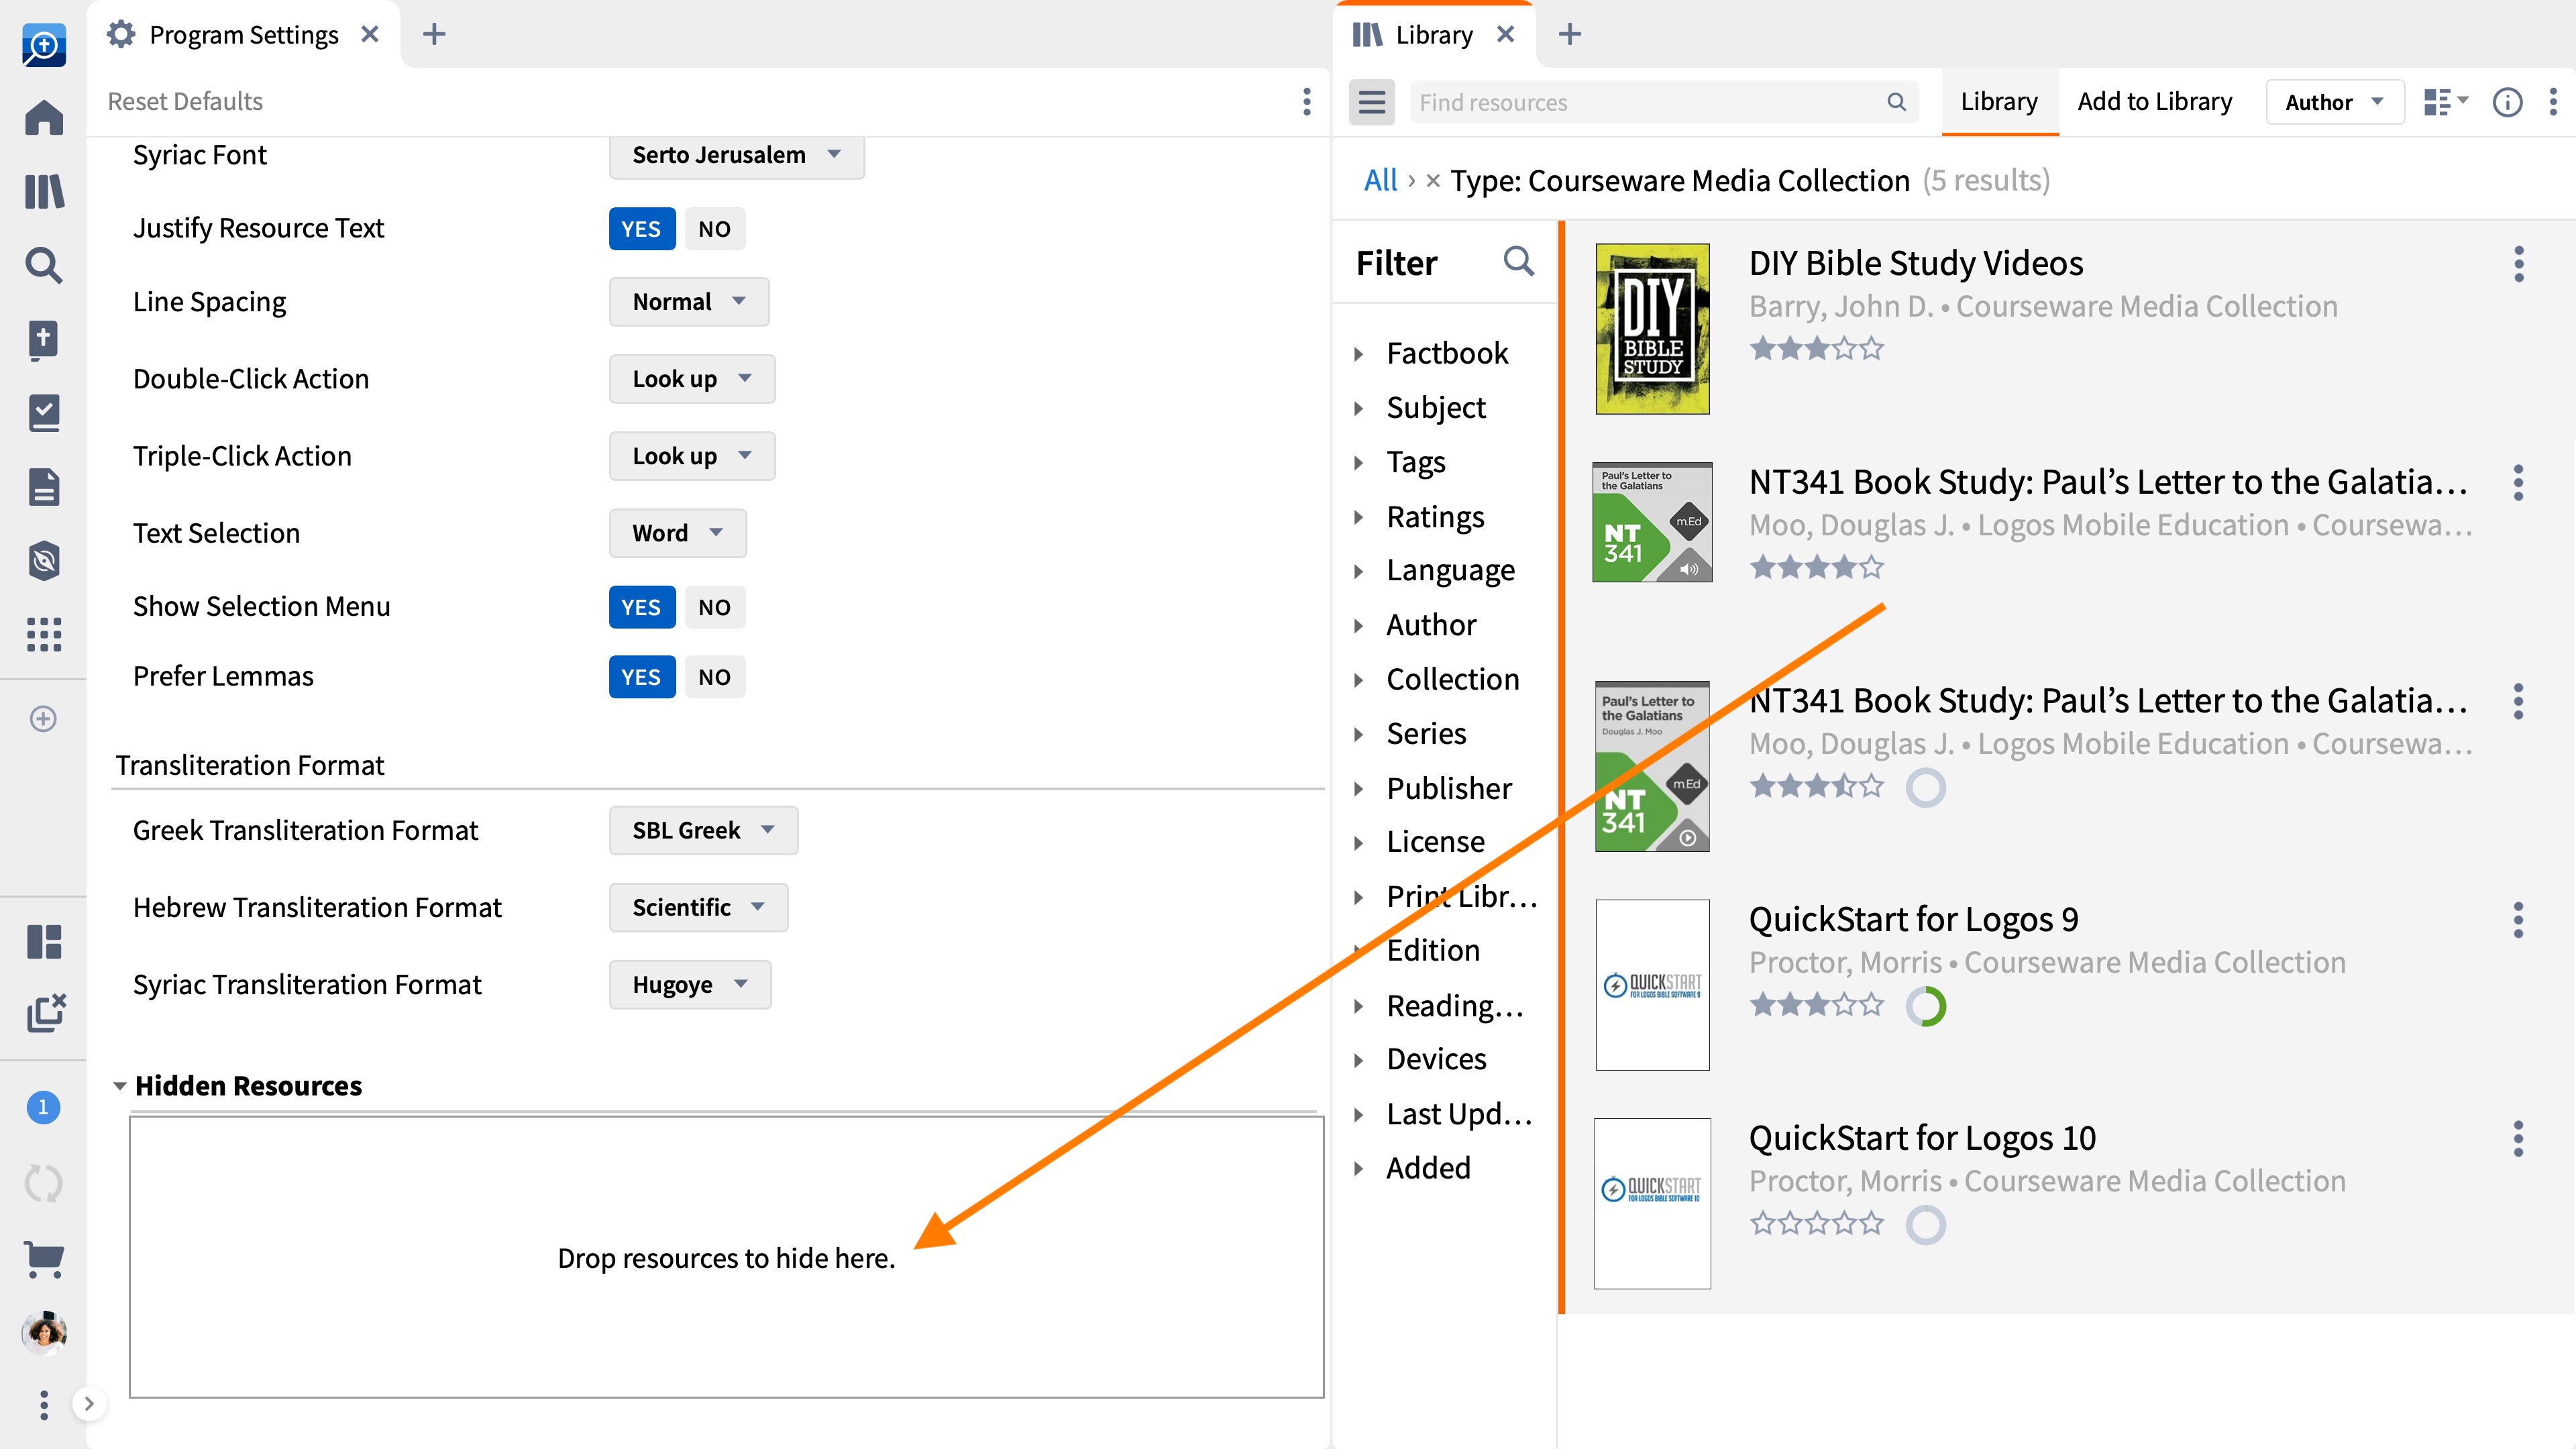
Task: Select the Add to Library tab
Action: [x=2154, y=102]
